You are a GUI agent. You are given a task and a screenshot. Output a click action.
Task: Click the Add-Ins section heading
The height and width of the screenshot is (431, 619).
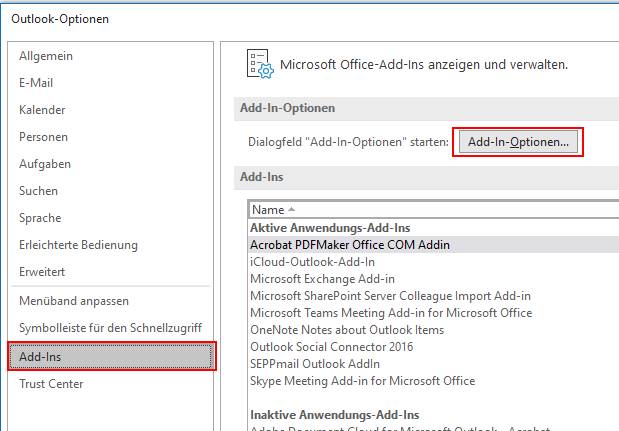261,177
